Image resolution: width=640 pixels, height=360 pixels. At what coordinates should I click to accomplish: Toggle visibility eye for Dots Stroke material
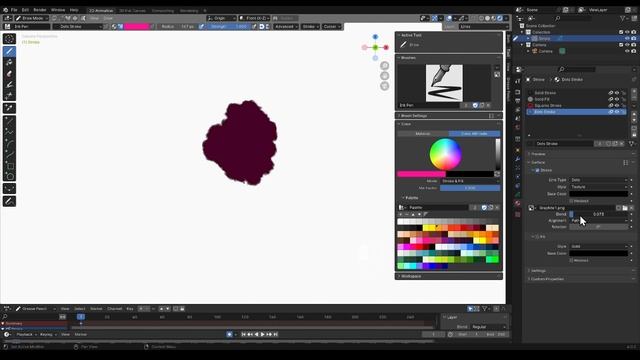pyautogui.click(x=617, y=112)
